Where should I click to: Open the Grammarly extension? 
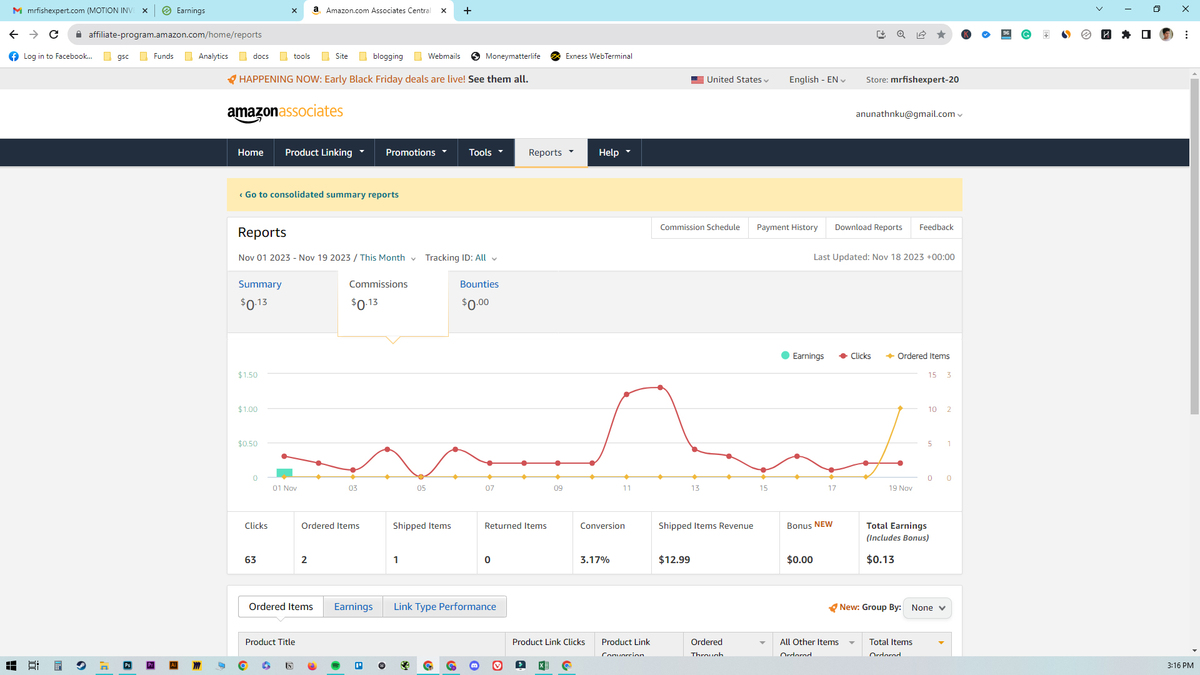click(x=1026, y=34)
